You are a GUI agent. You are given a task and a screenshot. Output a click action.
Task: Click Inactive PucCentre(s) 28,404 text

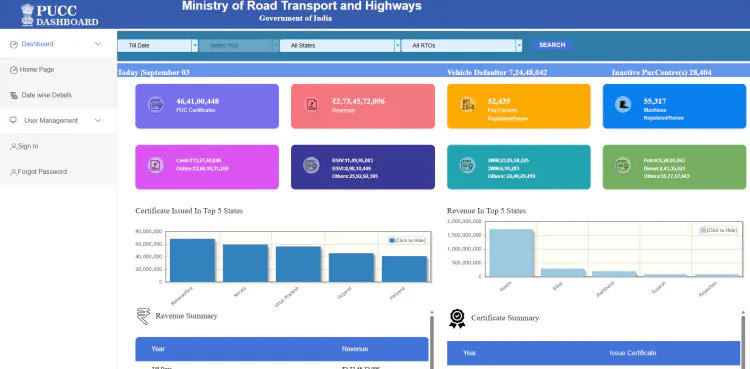pos(662,73)
